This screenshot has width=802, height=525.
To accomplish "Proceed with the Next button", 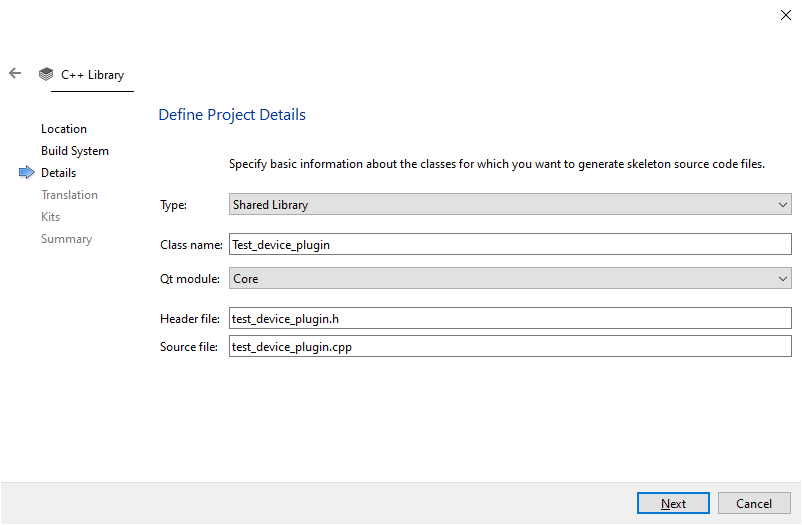I will 673,504.
